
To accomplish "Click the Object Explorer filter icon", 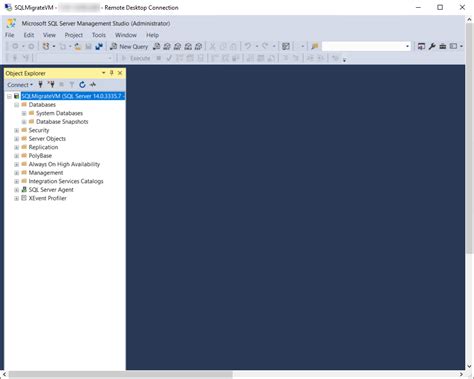I will pos(72,85).
